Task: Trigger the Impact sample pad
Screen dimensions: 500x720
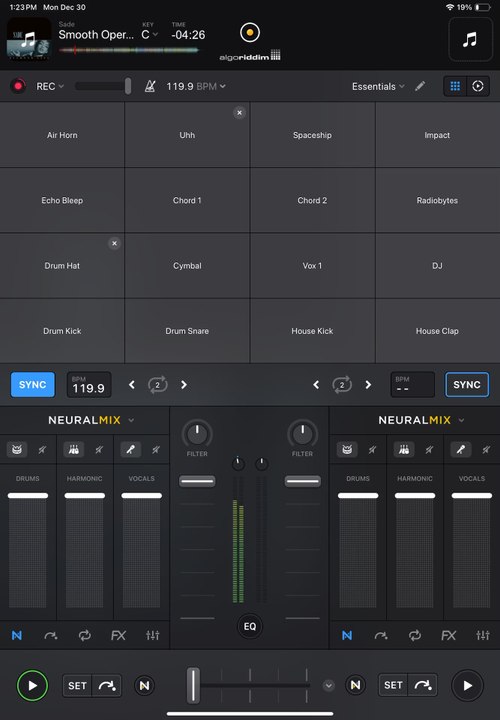Action: pos(438,135)
